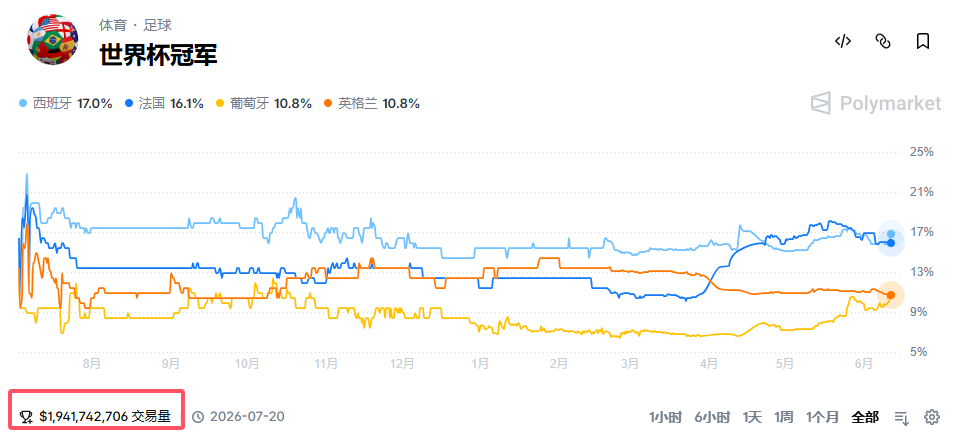This screenshot has height=434, width=960.
Task: Click the chart sort/filter lines icon
Action: coord(902,418)
